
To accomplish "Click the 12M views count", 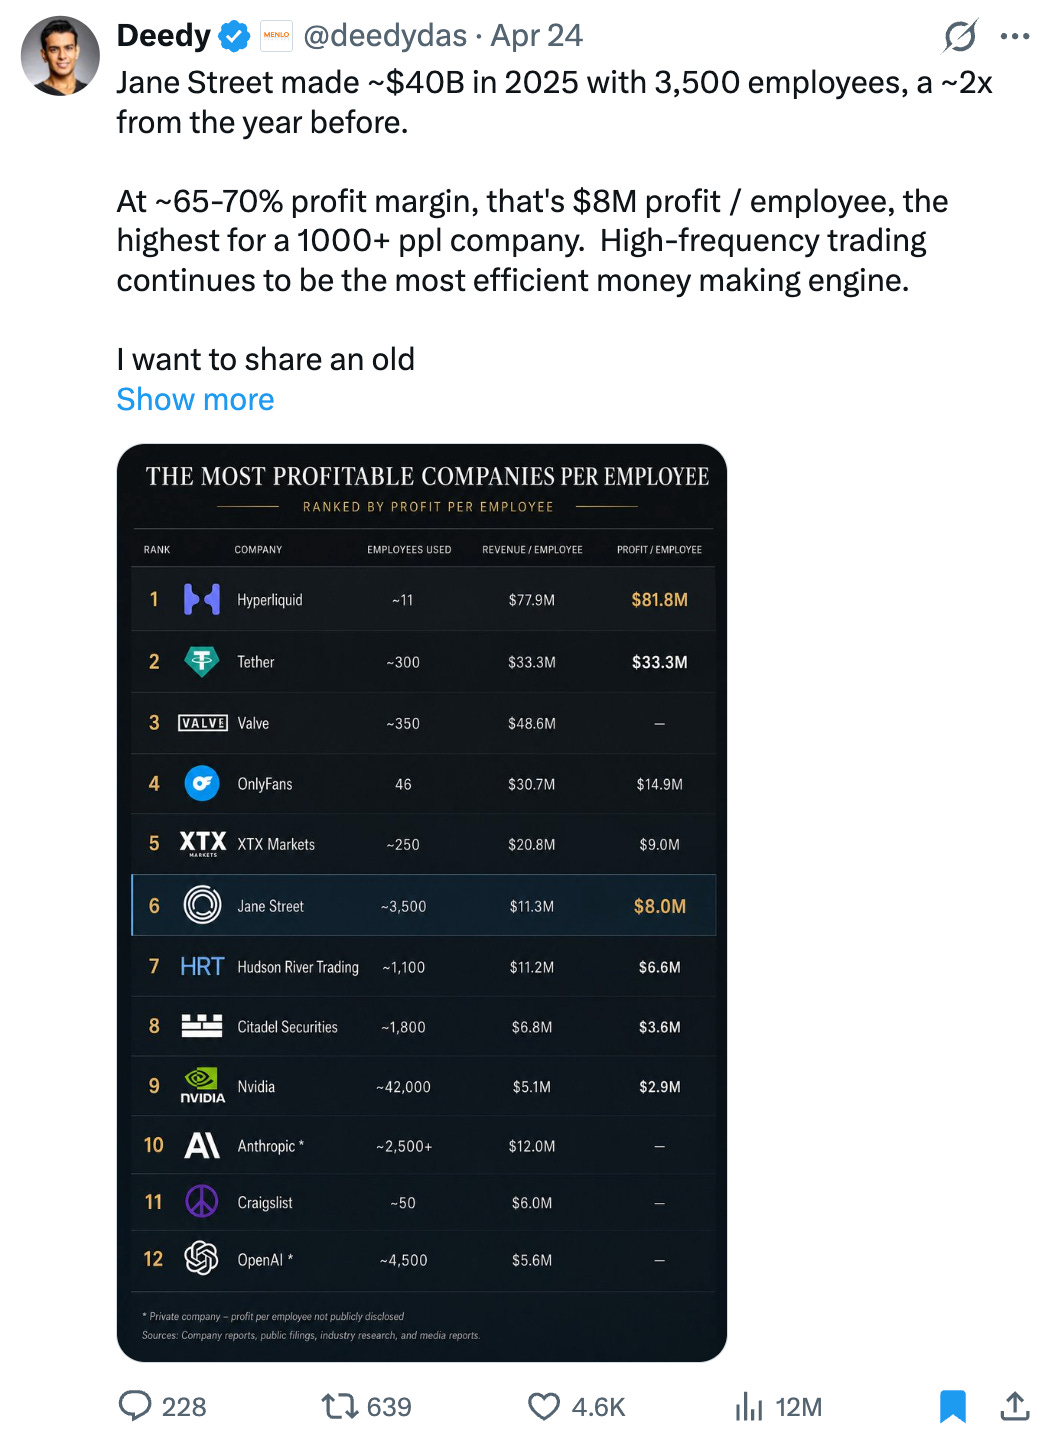I will 799,1407.
